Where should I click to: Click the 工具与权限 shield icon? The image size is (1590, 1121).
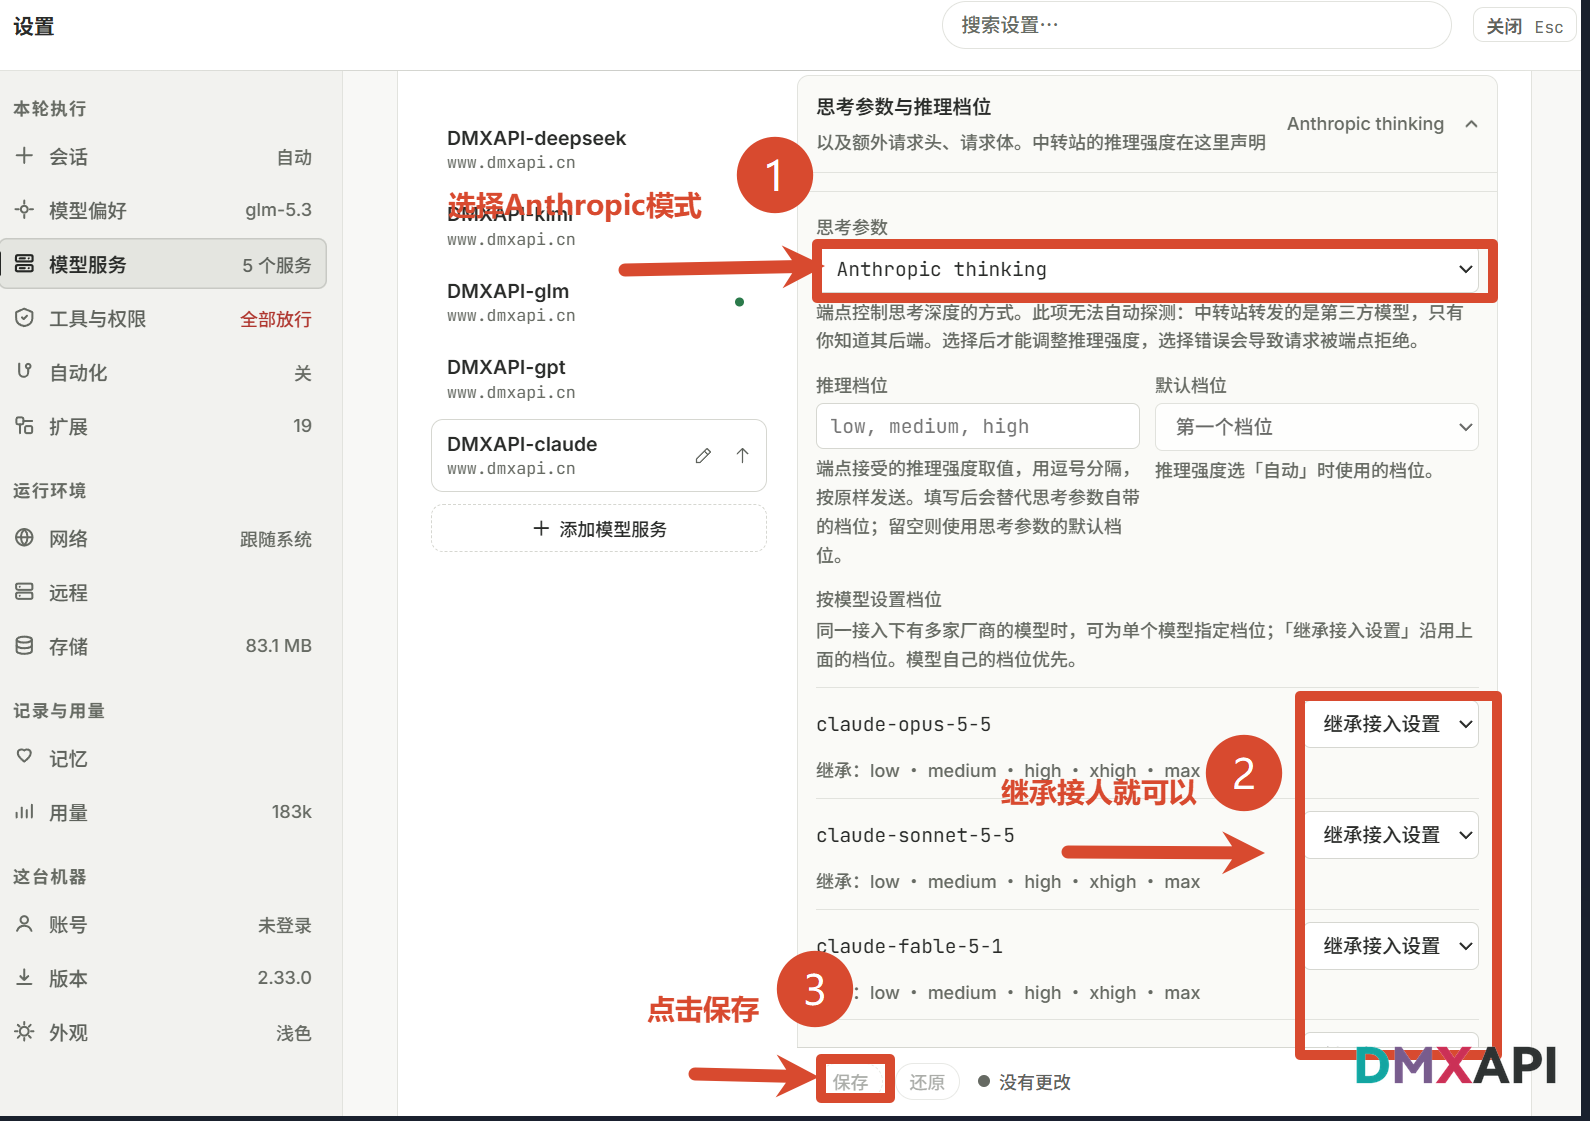tap(24, 318)
